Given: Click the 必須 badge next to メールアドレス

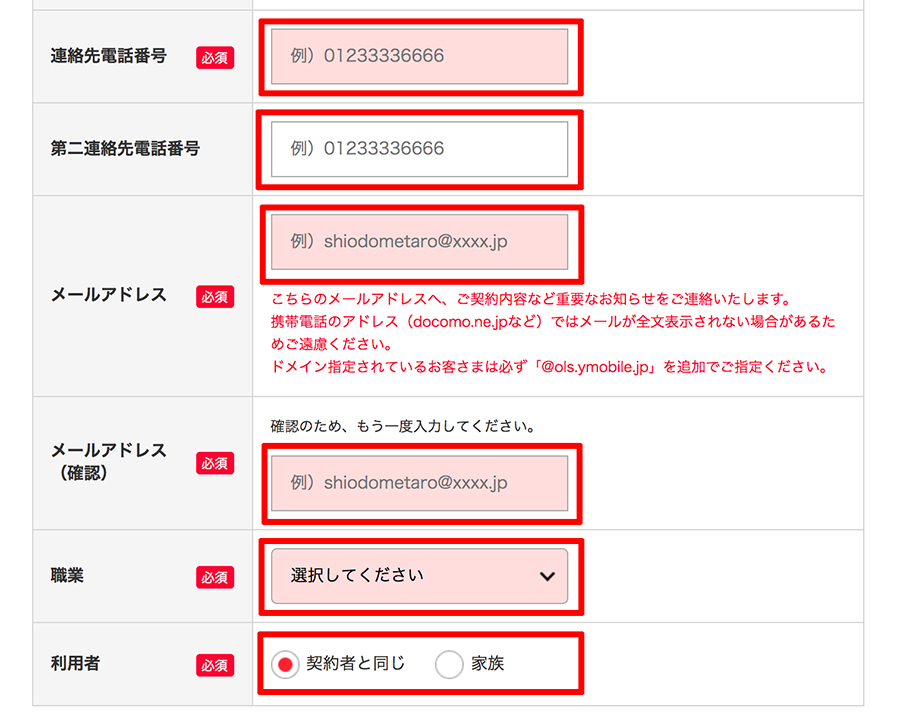Looking at the screenshot, I should click(x=215, y=297).
